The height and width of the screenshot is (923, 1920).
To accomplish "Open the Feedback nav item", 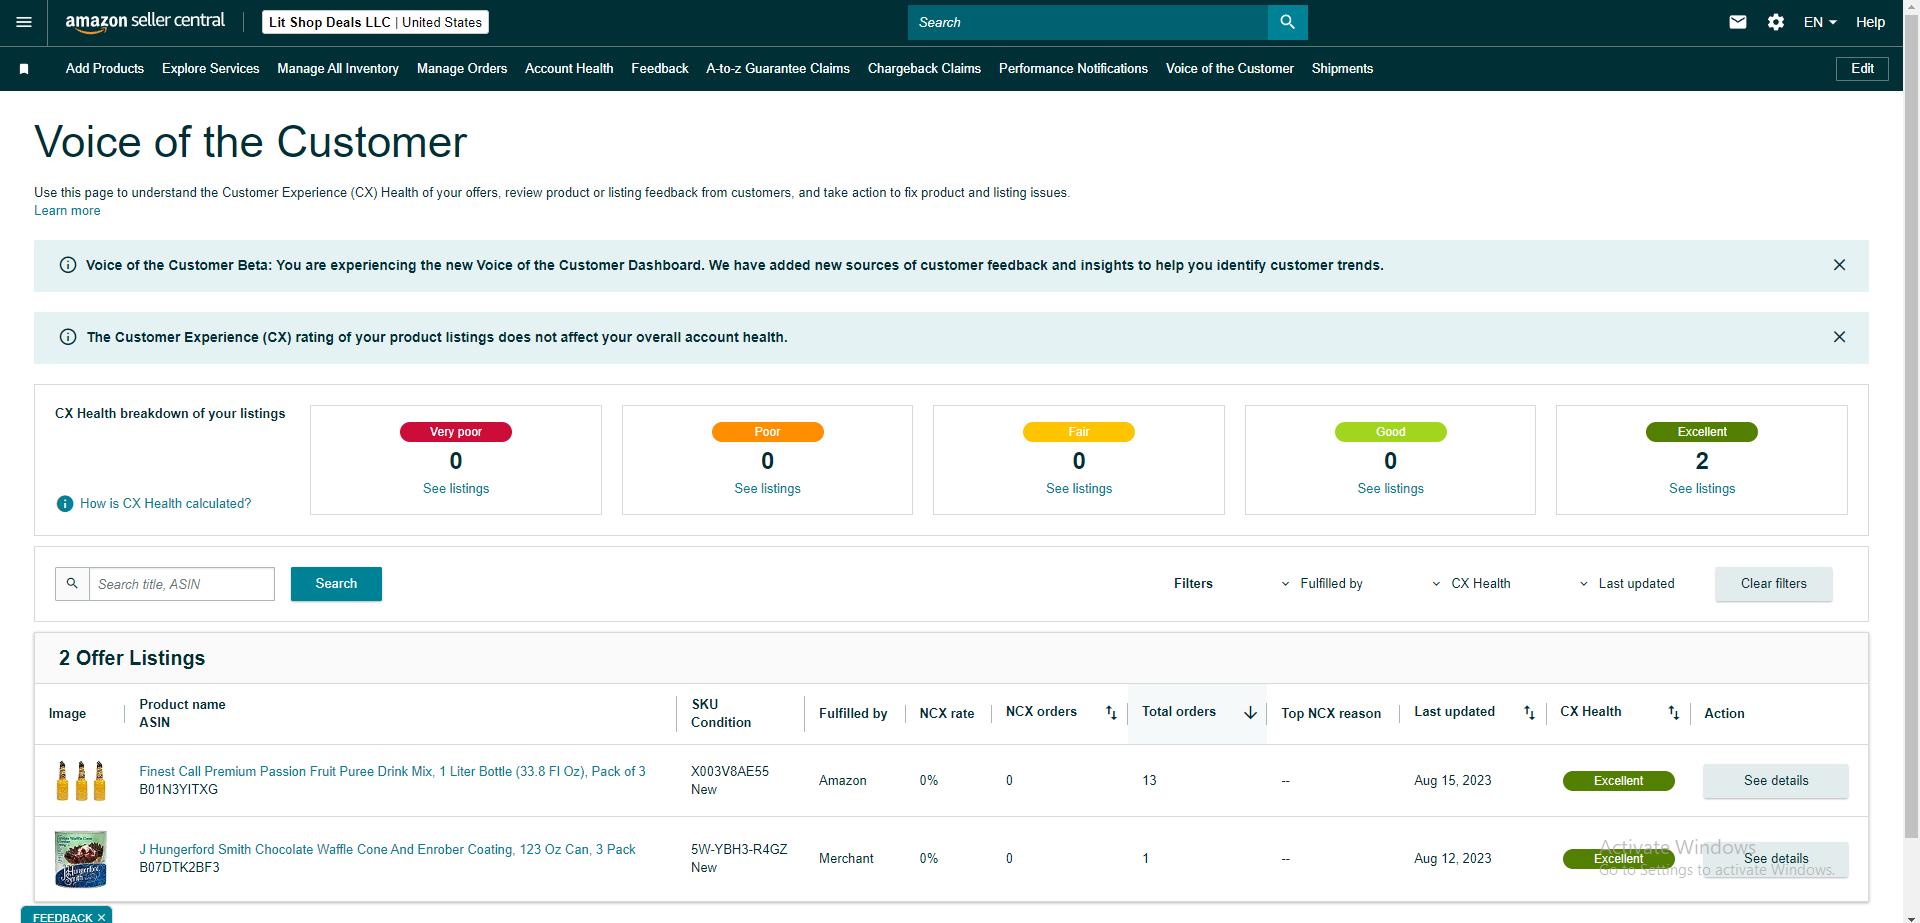I will [660, 69].
